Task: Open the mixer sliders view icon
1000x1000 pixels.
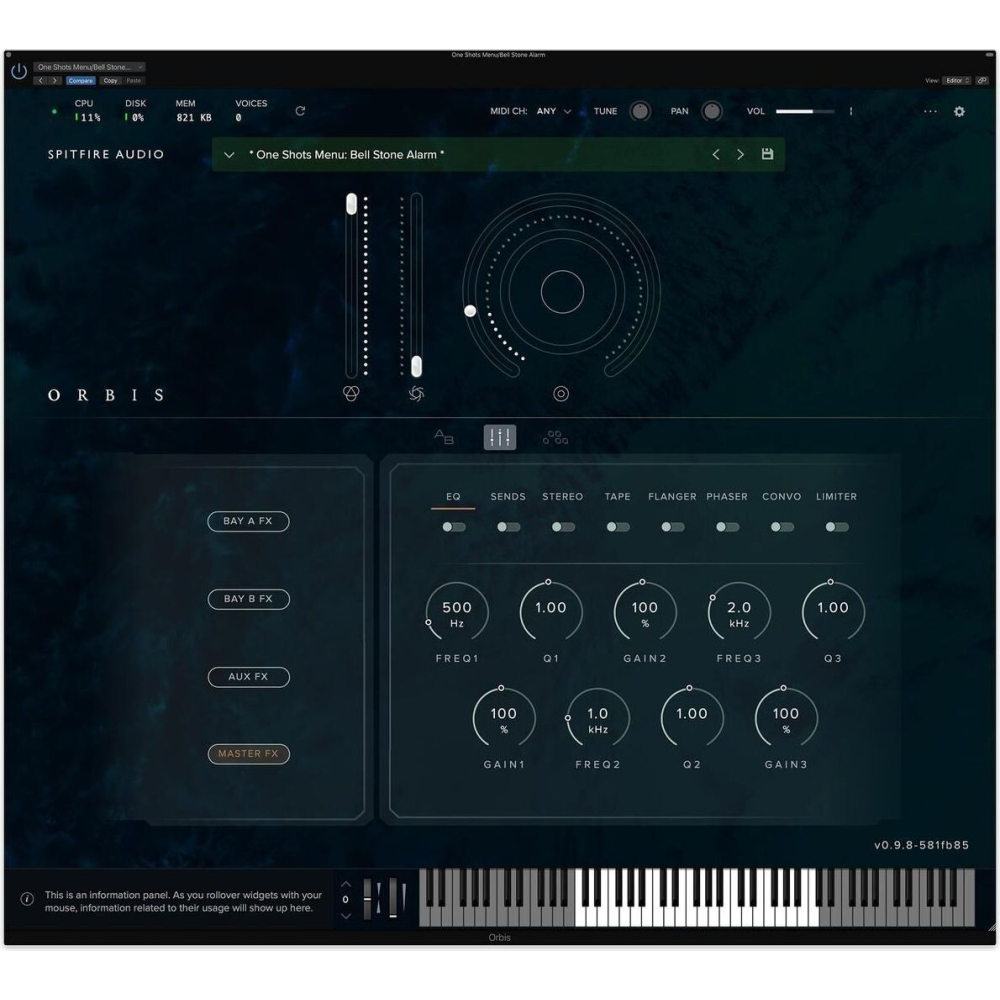Action: [x=500, y=437]
